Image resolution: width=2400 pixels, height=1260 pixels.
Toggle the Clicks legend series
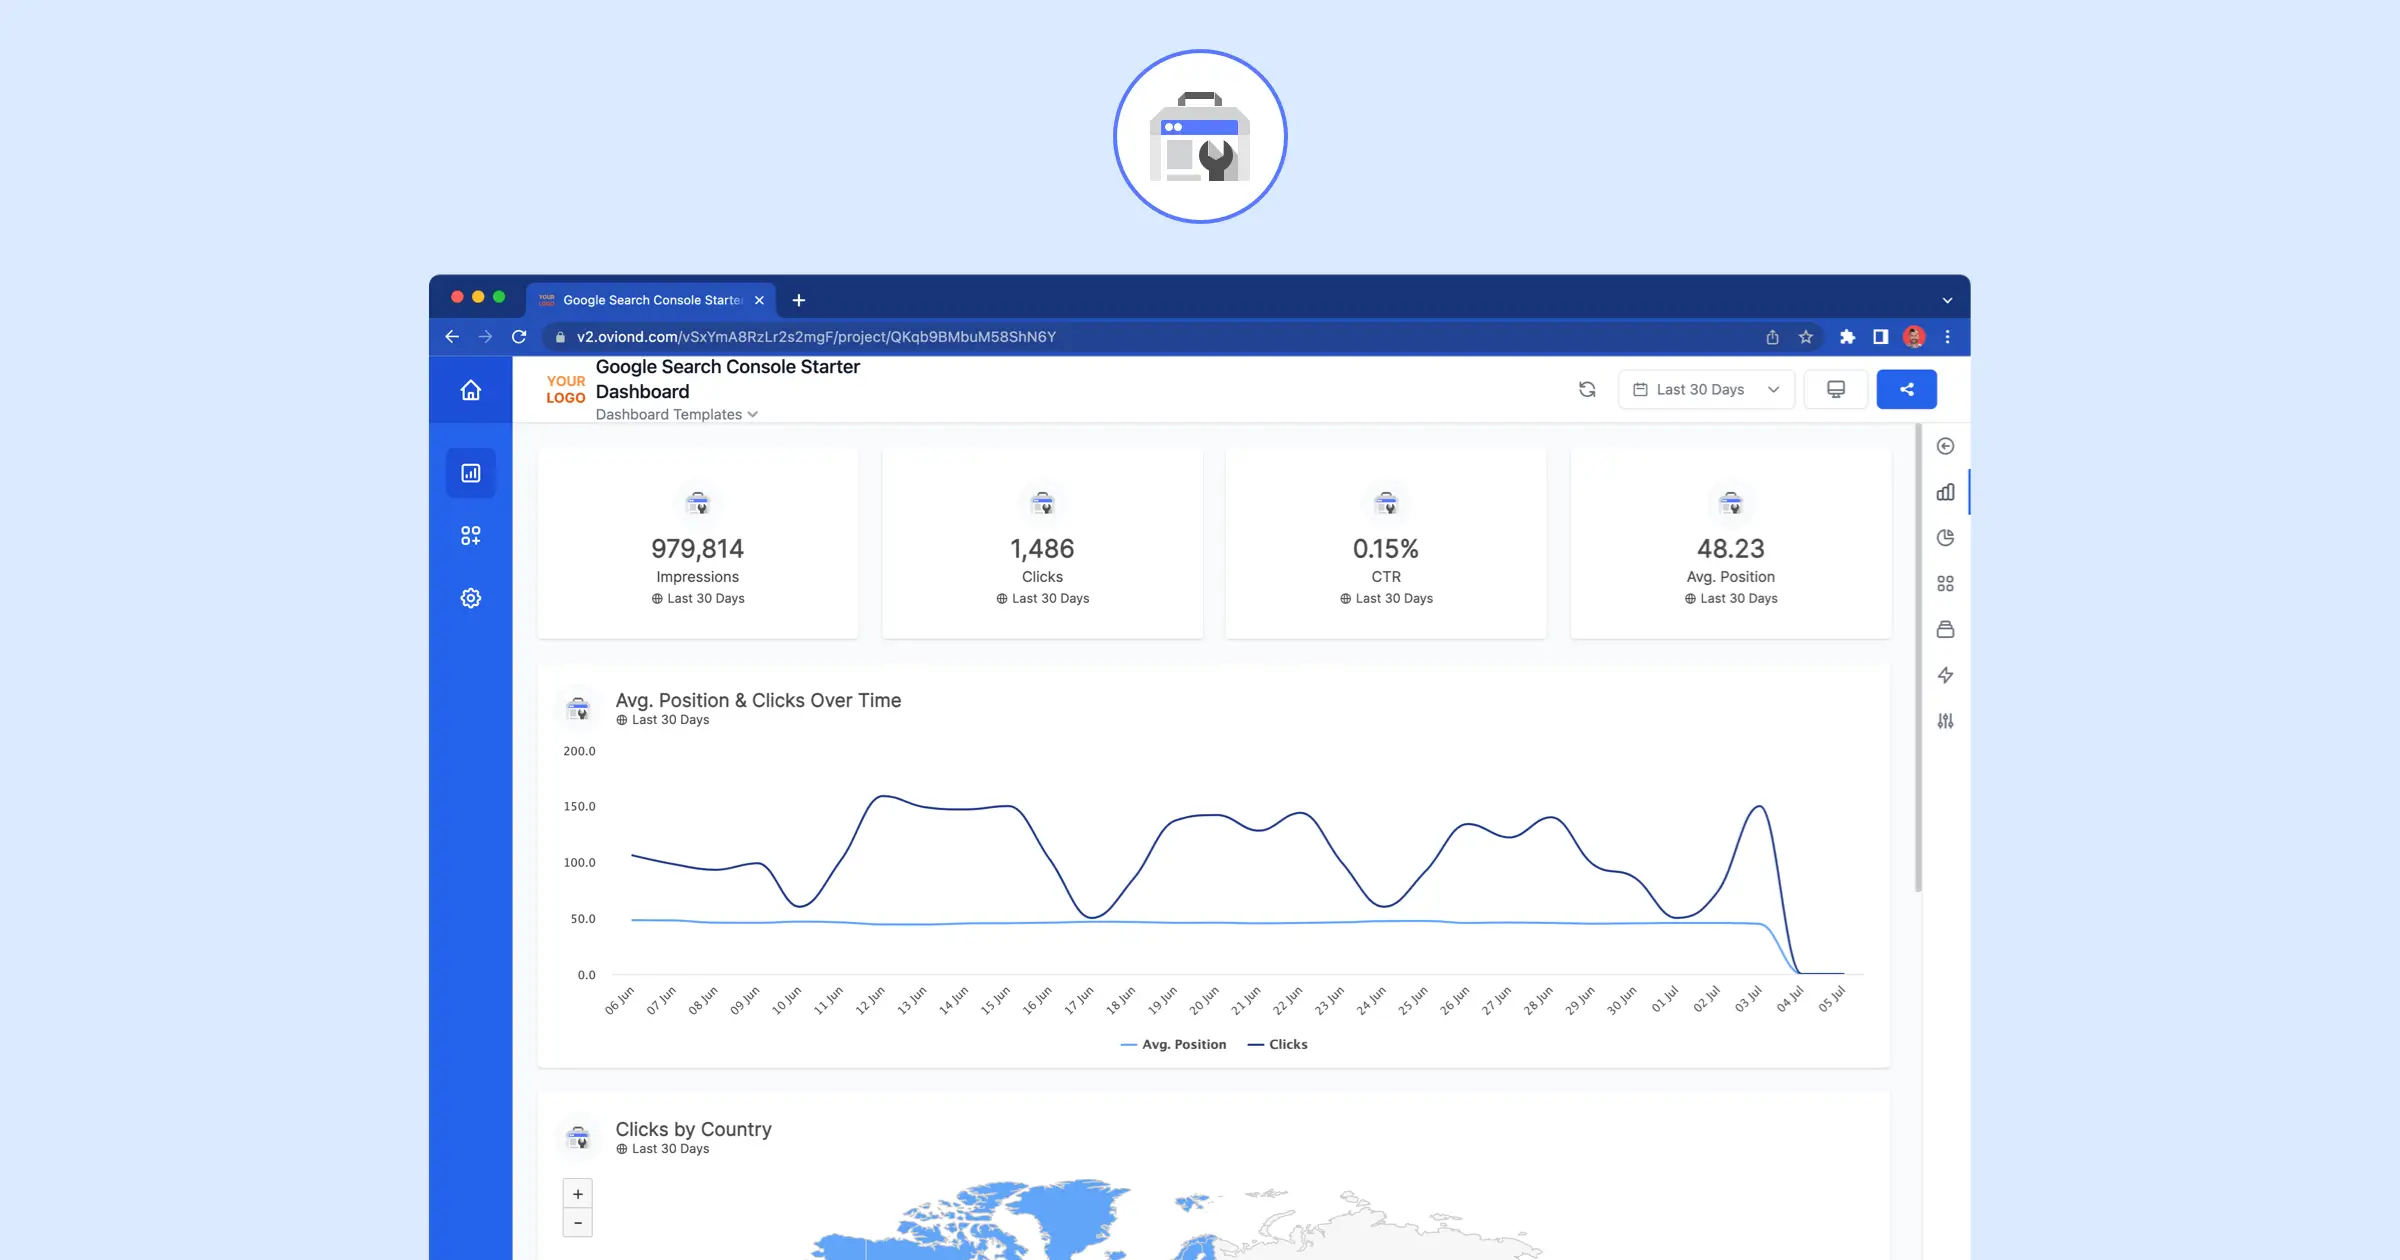click(1278, 1044)
